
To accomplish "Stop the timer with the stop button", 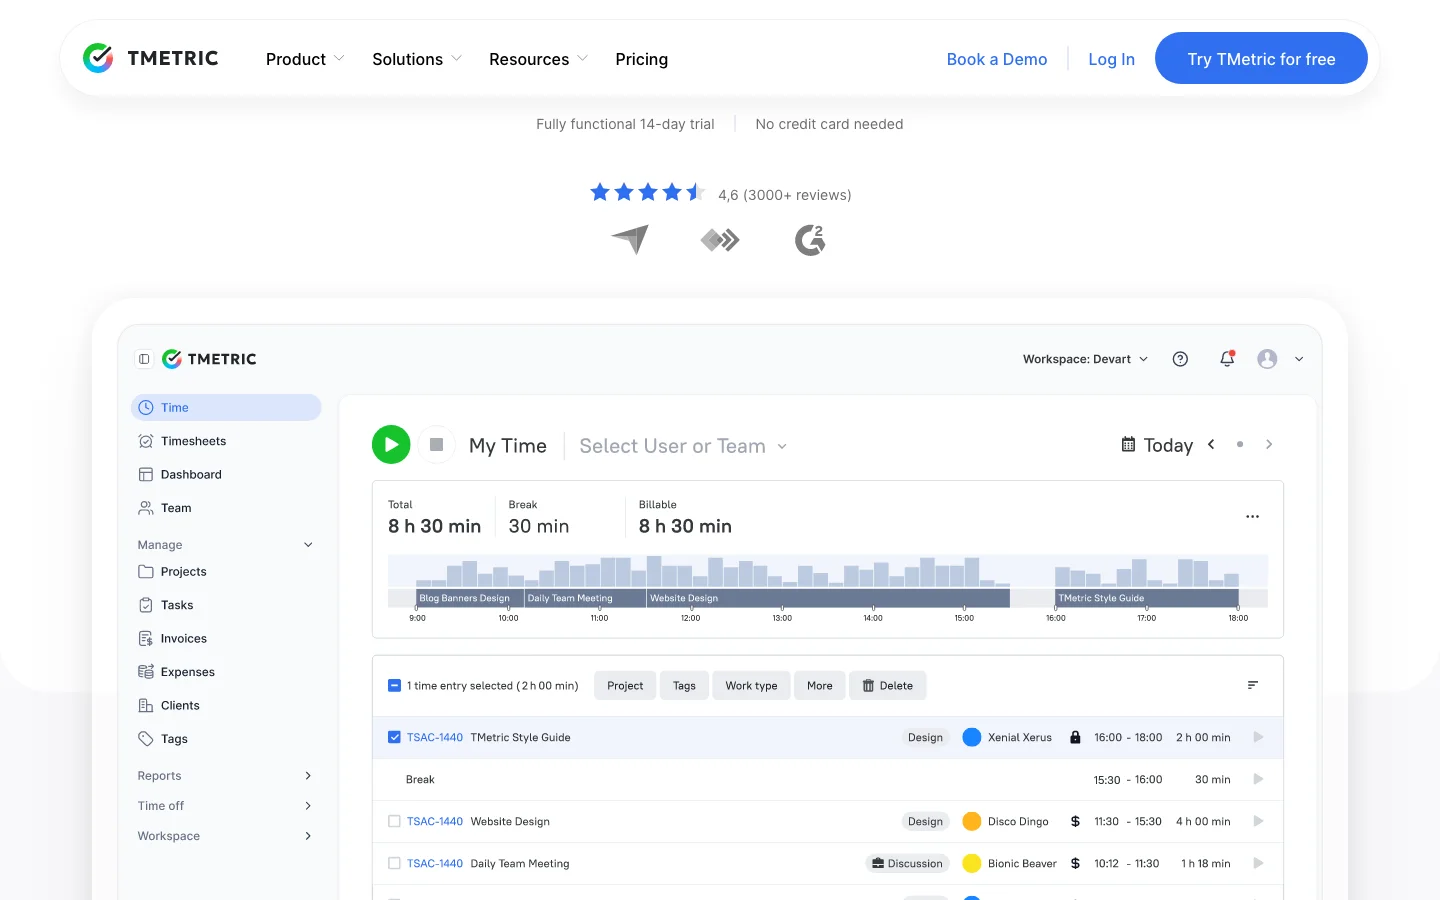I will pos(436,445).
